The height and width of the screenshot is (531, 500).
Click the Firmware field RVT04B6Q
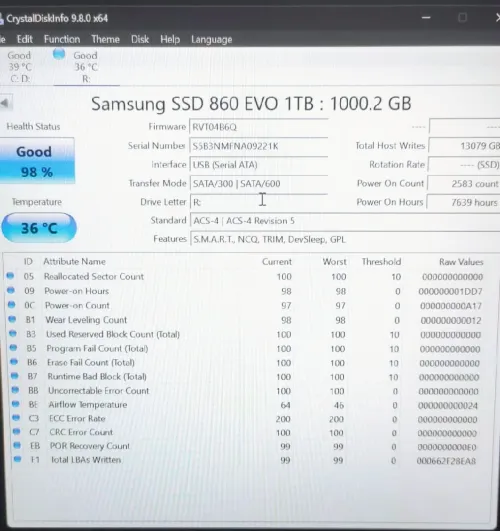click(x=258, y=127)
